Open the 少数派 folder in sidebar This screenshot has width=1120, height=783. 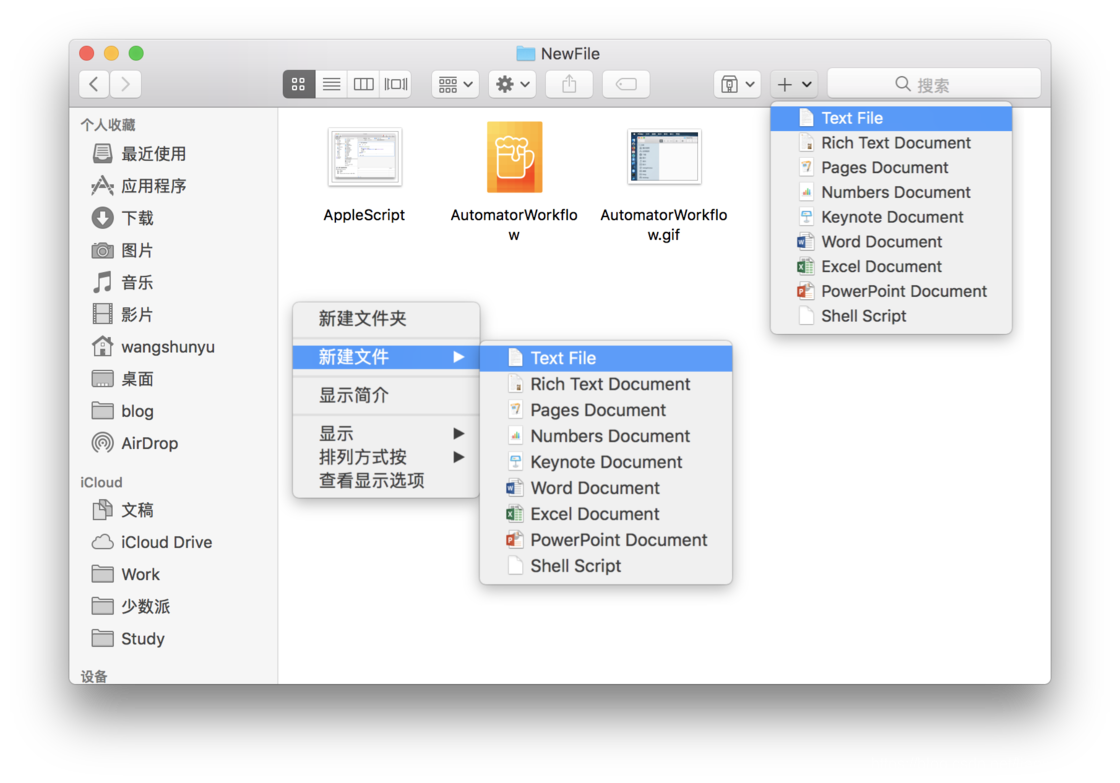pos(131,607)
